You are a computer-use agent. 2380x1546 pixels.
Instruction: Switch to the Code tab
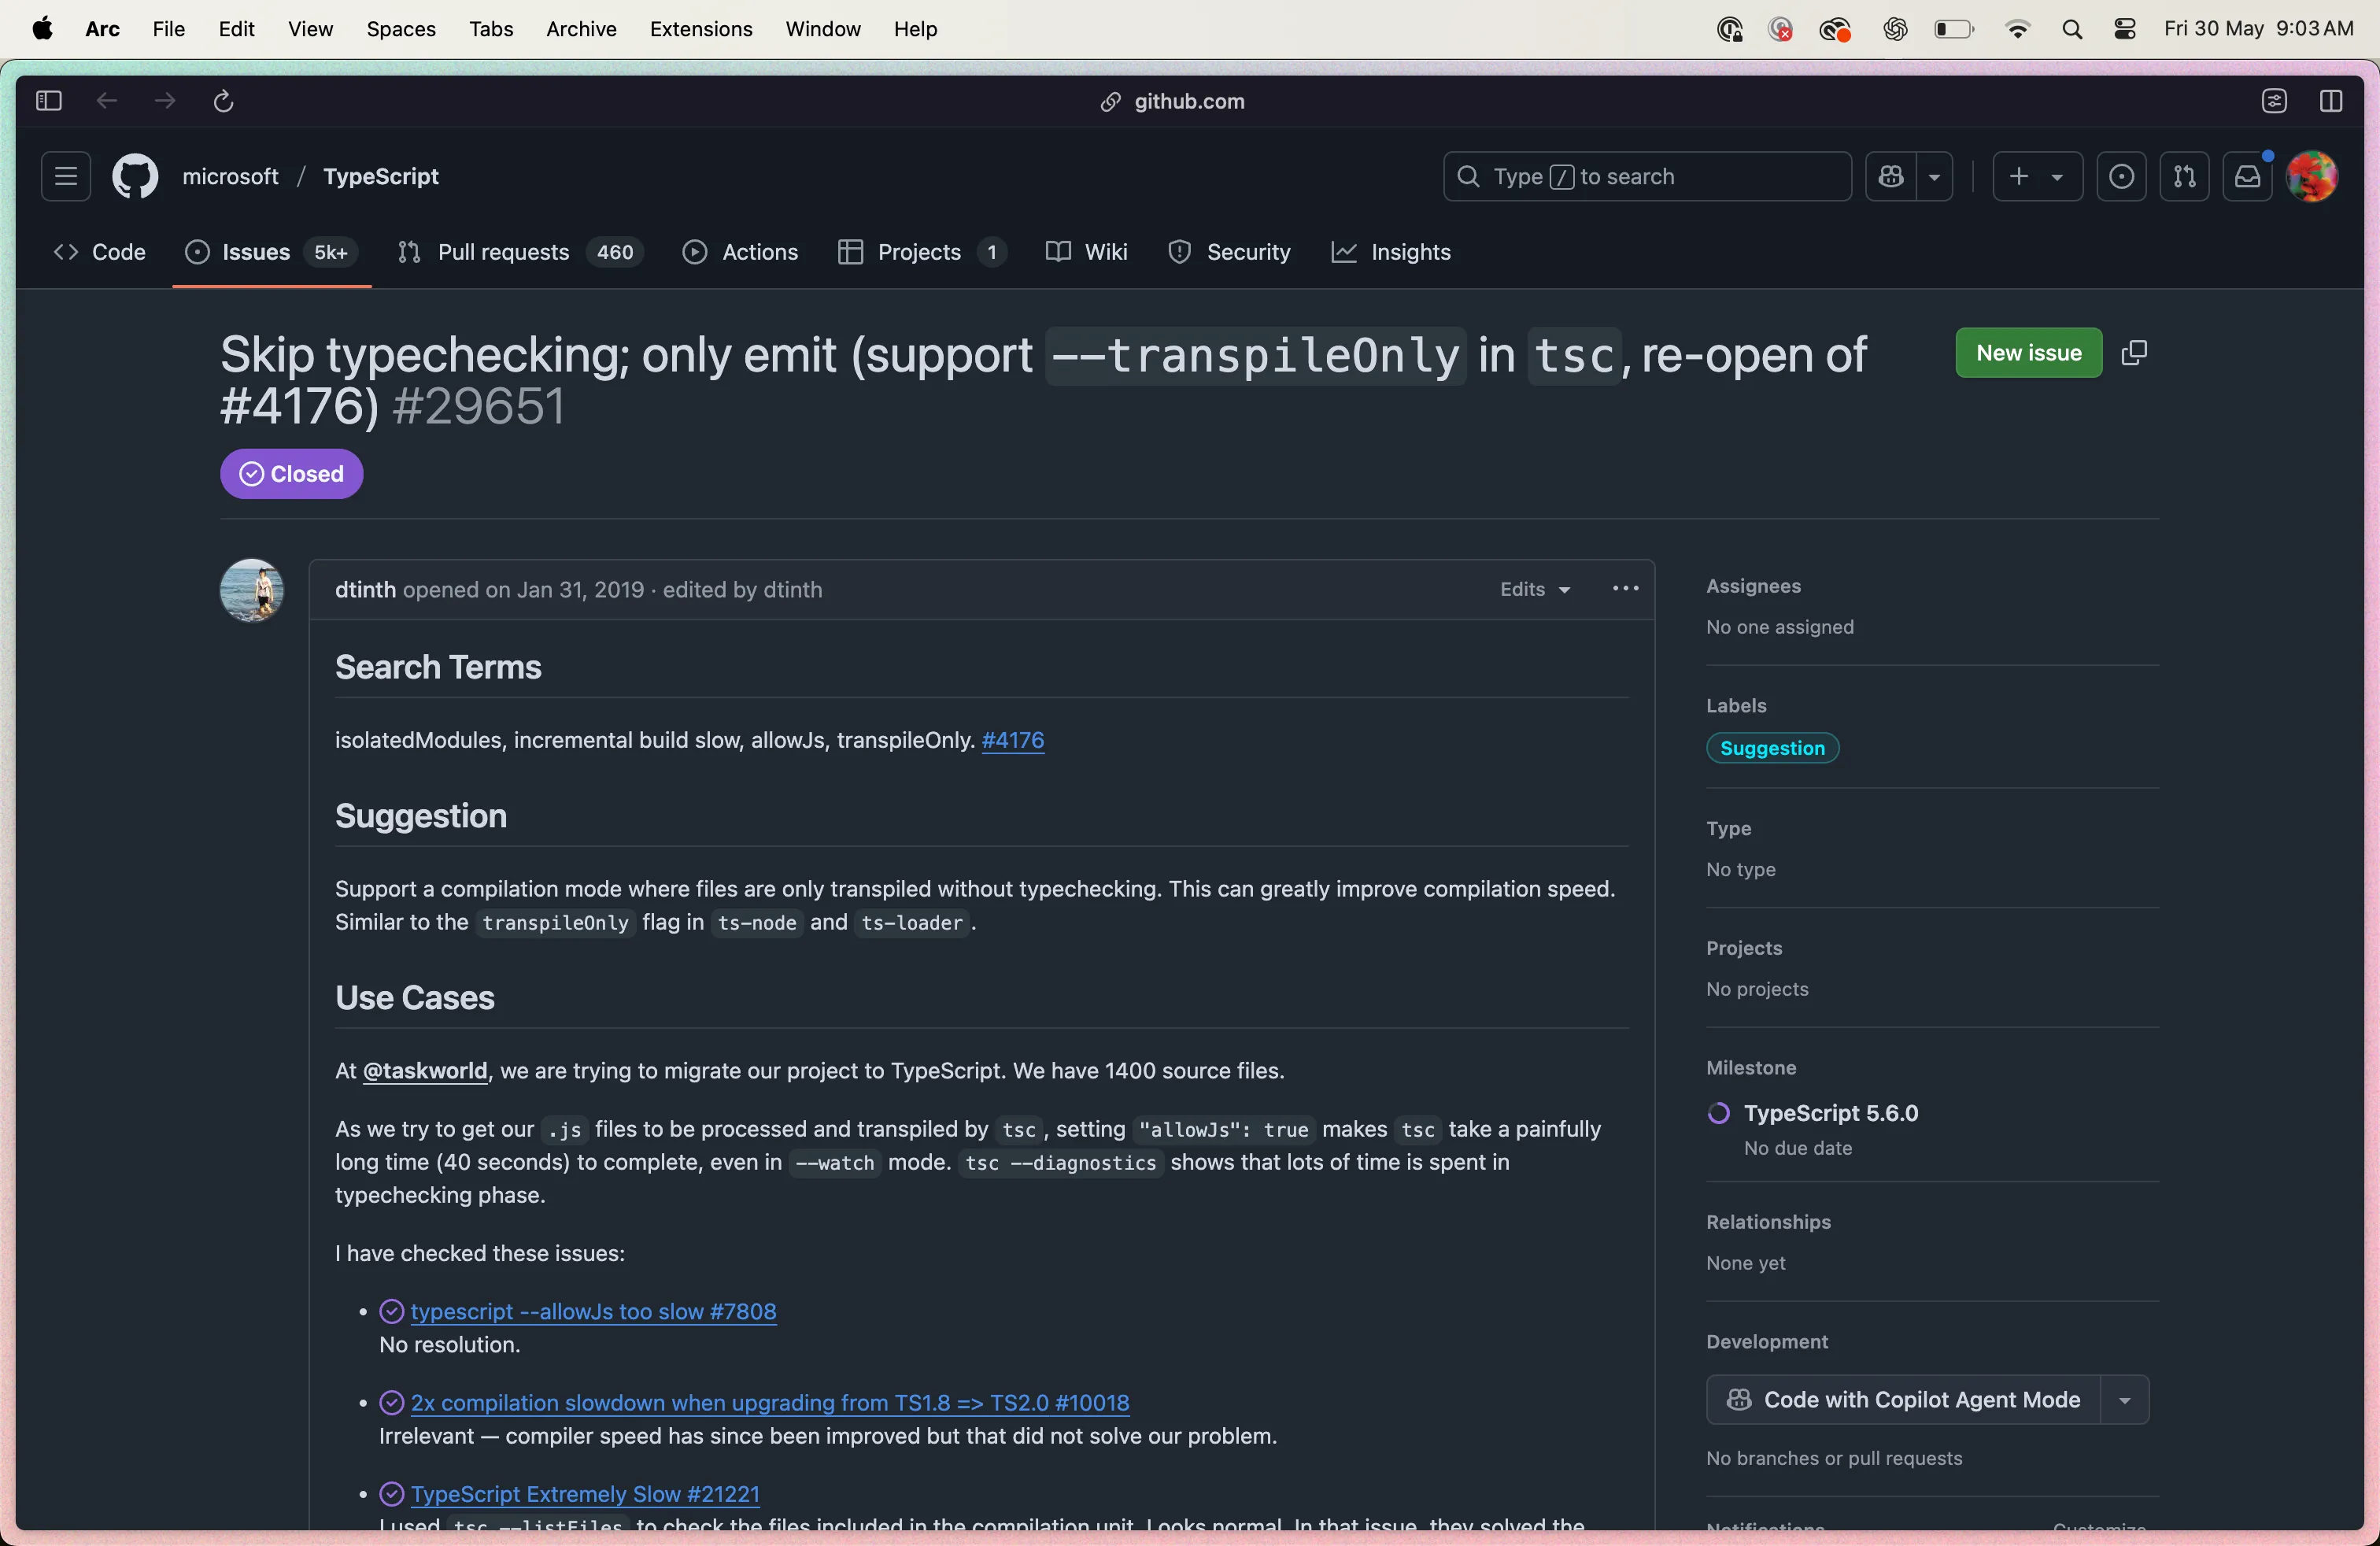coord(99,252)
